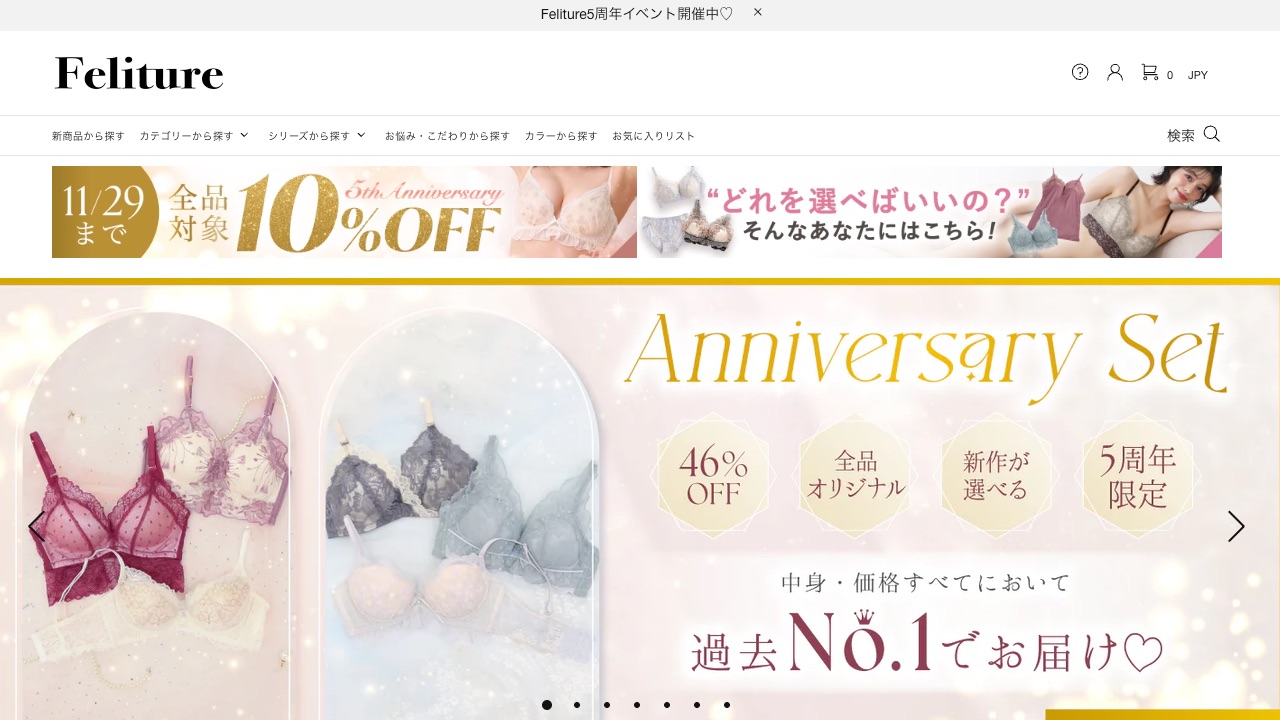This screenshot has width=1280, height=720.
Task: Click the search magnifying glass icon
Action: [1212, 134]
